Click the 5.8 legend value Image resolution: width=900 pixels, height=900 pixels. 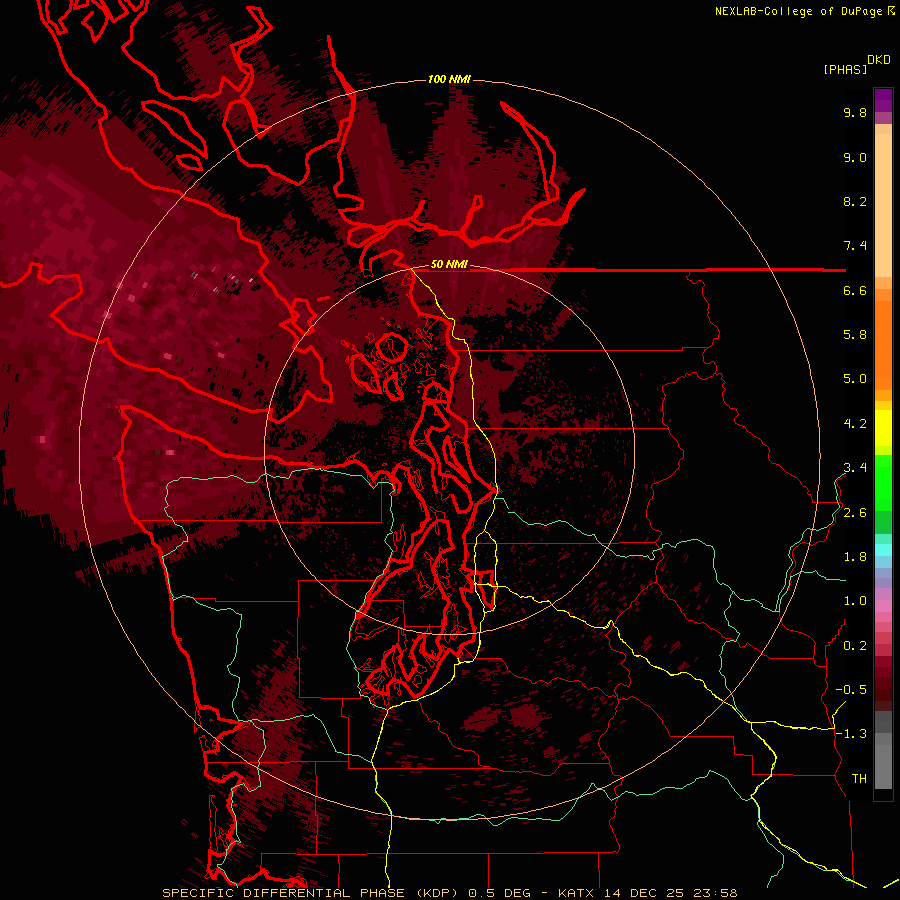point(855,335)
